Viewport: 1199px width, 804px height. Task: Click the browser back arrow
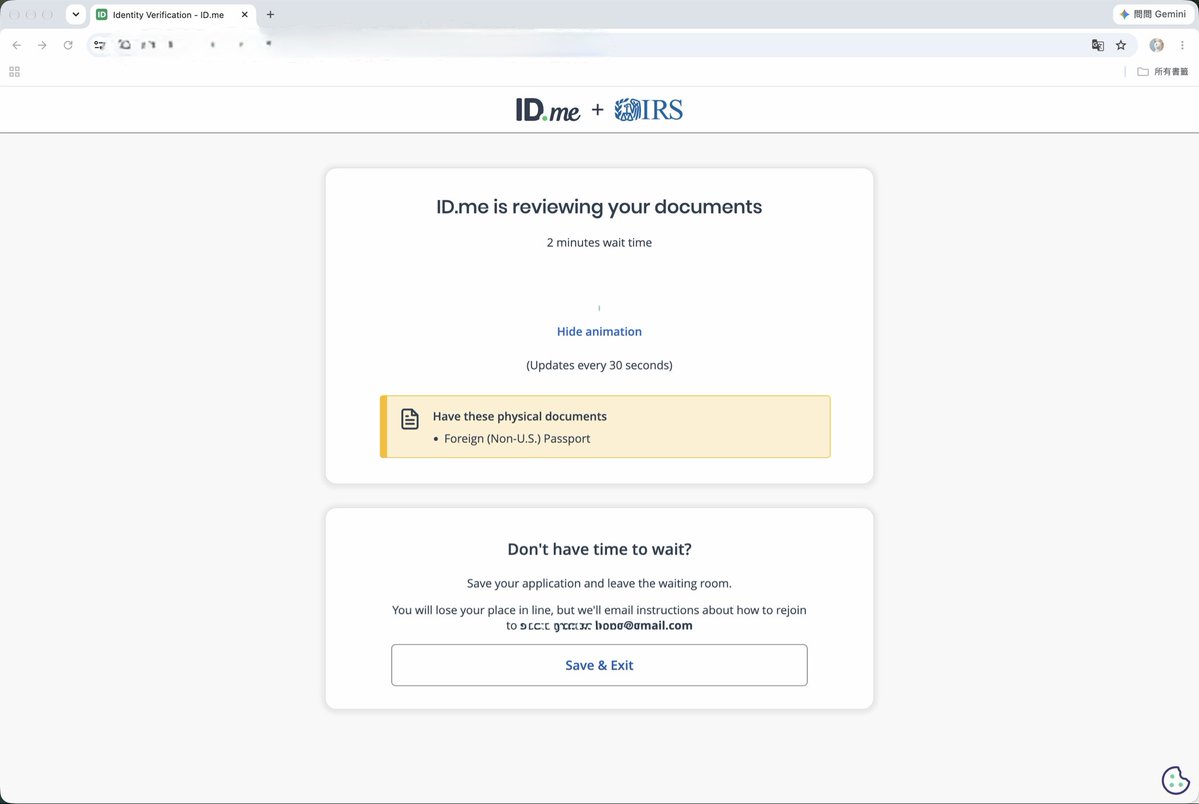click(x=17, y=45)
